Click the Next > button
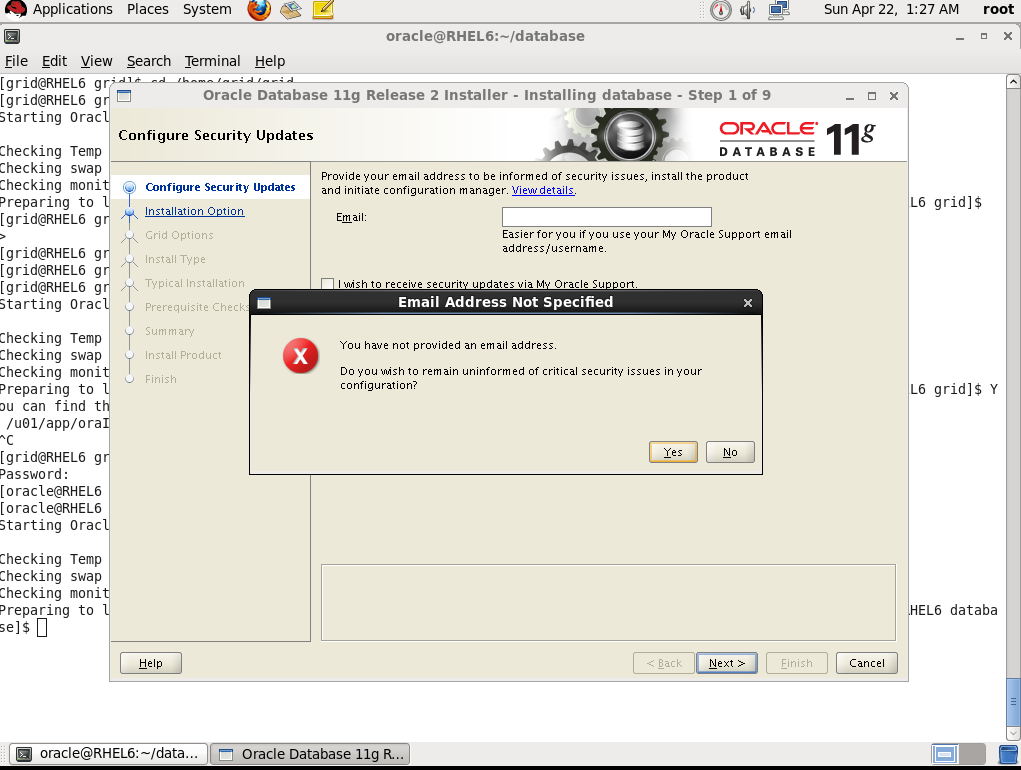1021x770 pixels. click(727, 663)
